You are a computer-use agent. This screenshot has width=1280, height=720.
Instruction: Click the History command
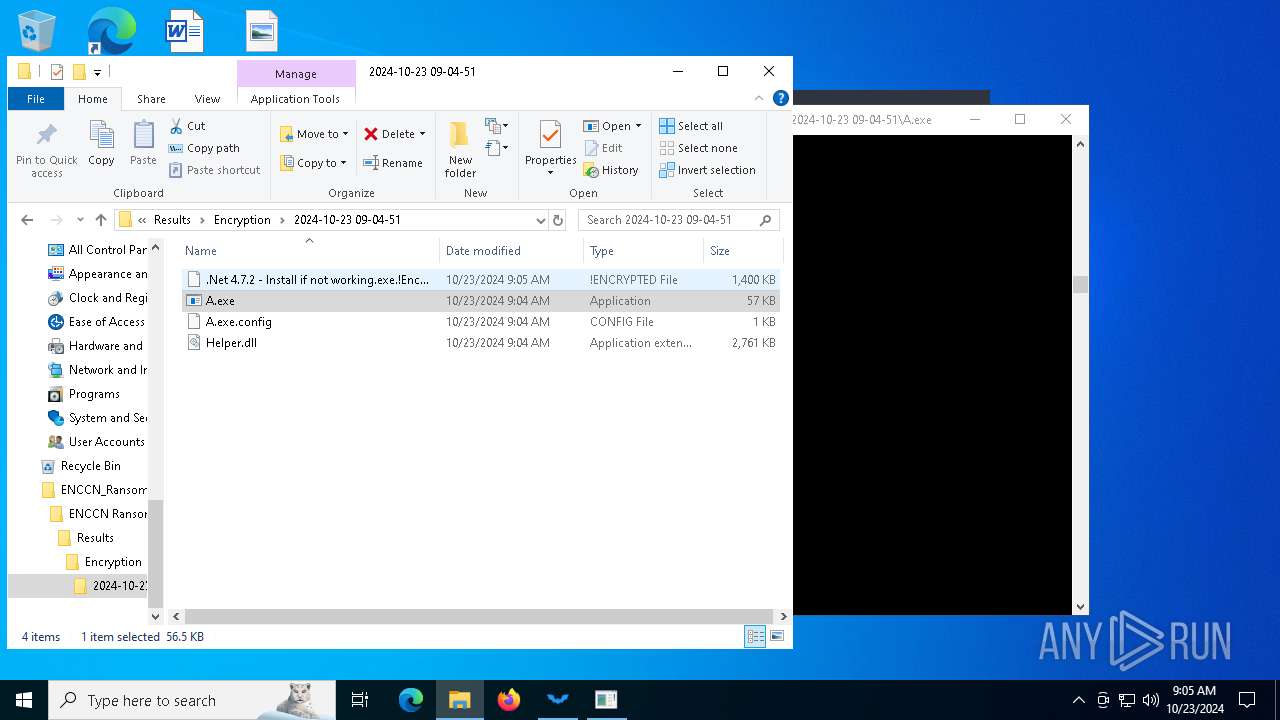pos(611,170)
